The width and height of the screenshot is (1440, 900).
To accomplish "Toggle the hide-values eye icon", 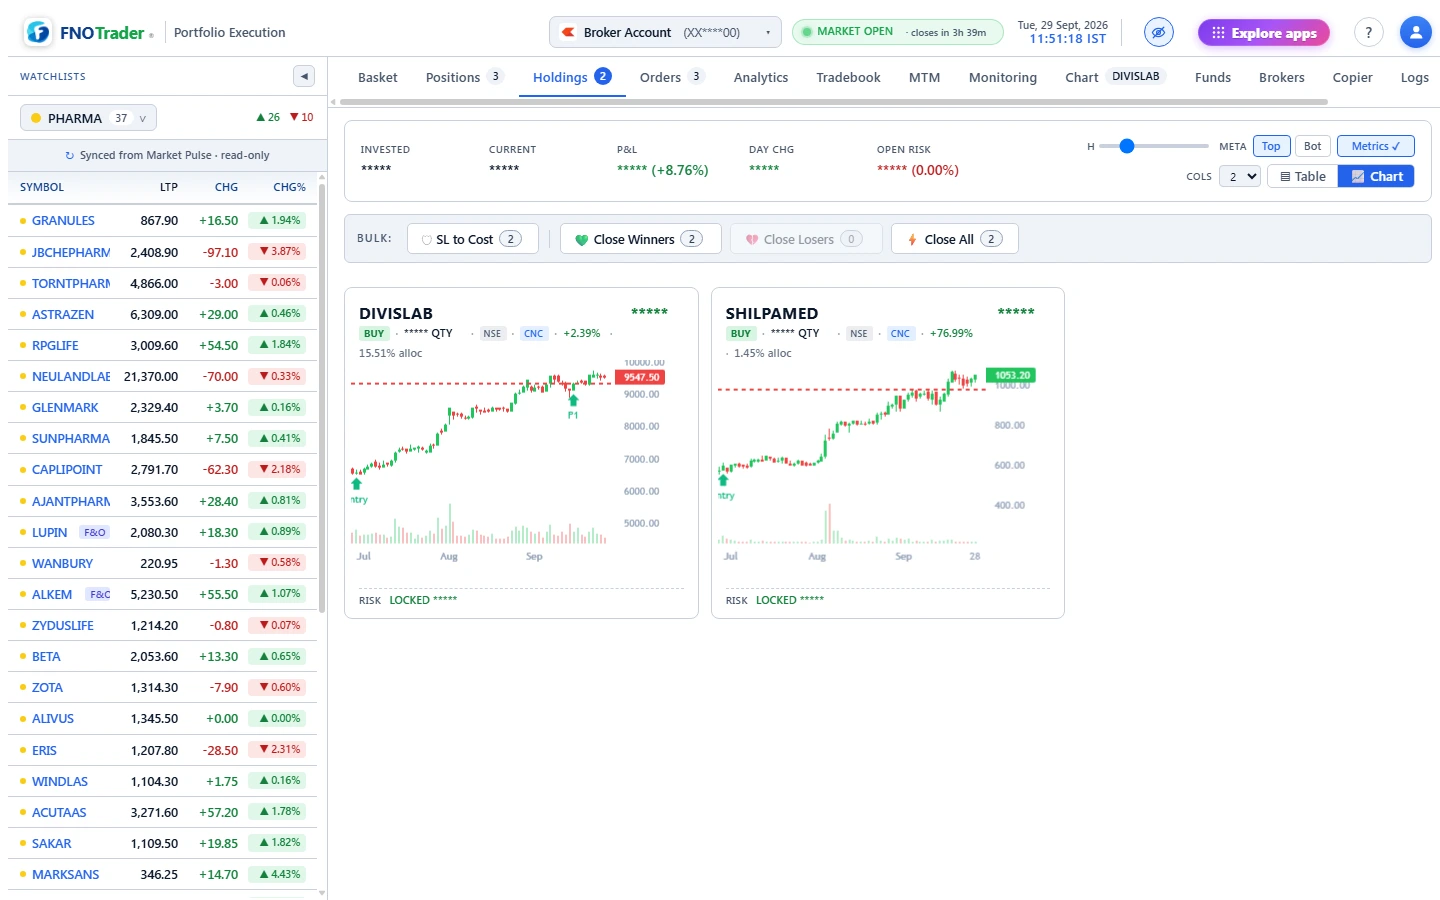I will 1158,32.
